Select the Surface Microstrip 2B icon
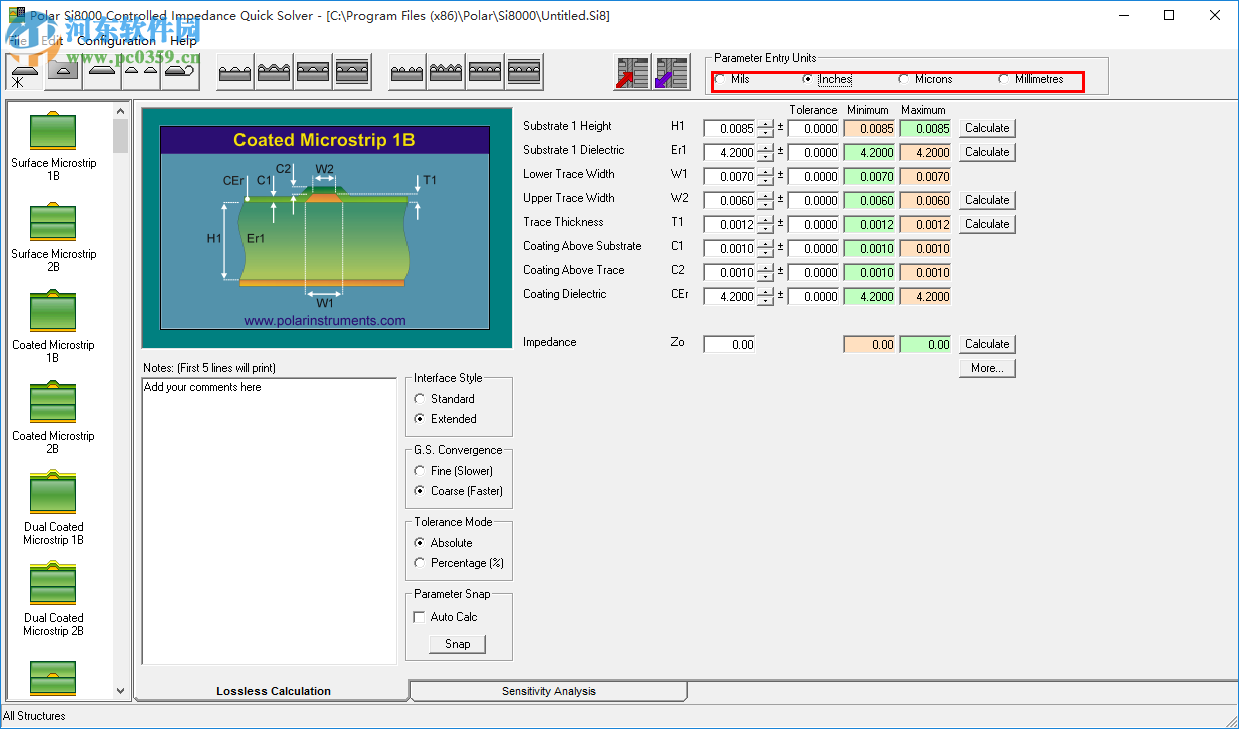Screen dimensions: 1239x729 pos(53,222)
